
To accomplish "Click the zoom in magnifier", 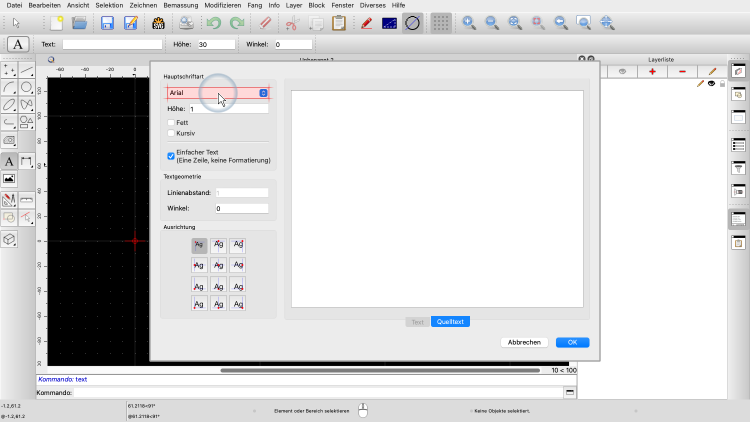I will [x=469, y=23].
